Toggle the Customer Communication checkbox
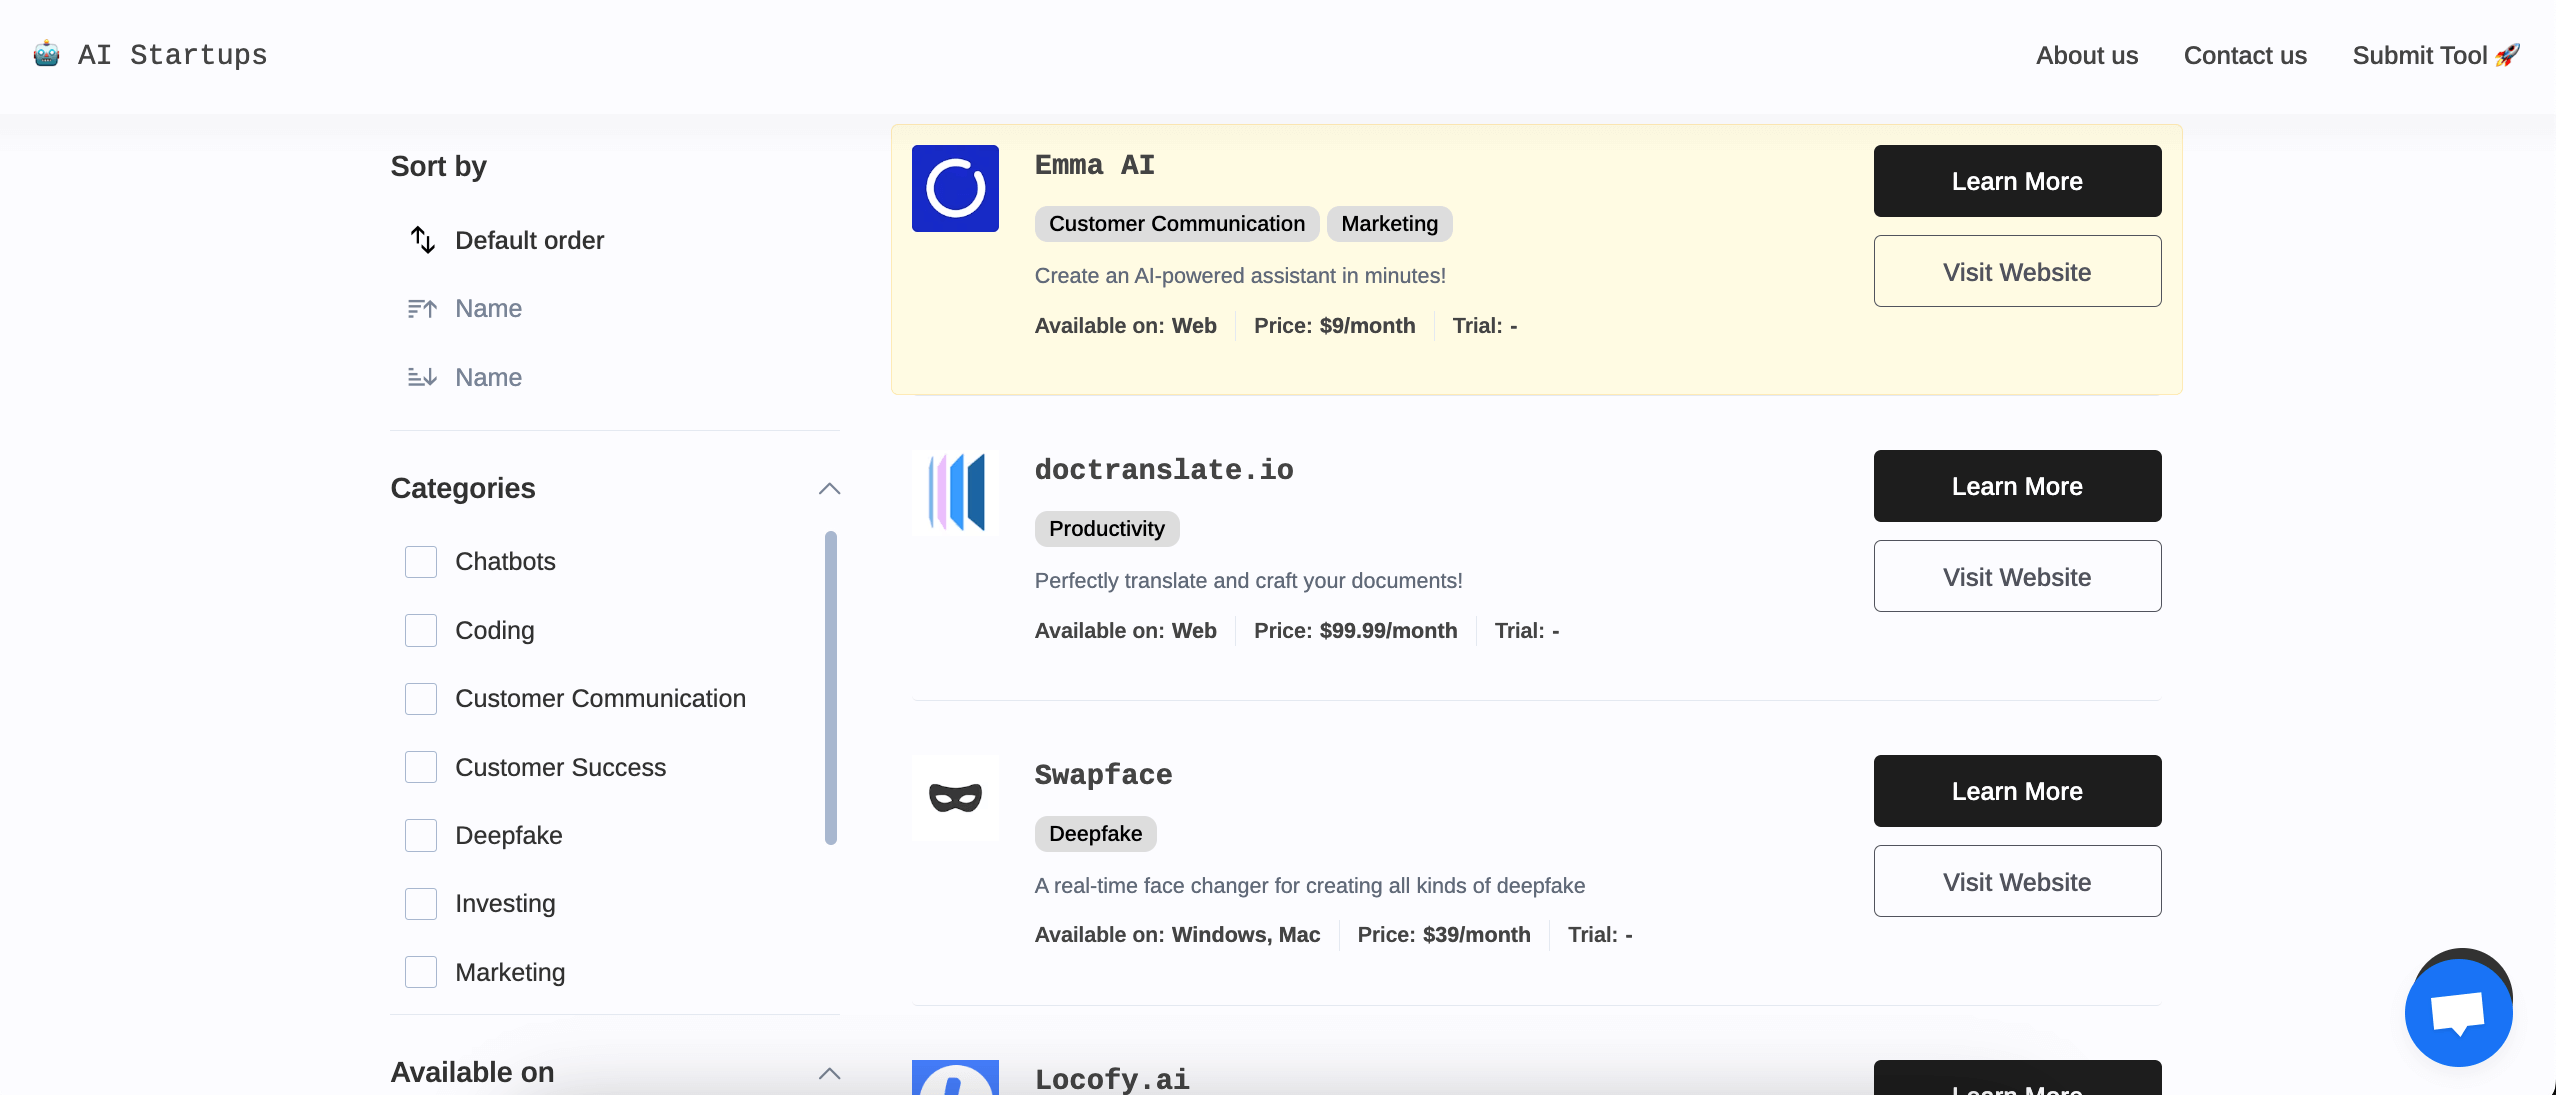The width and height of the screenshot is (2556, 1095). click(x=421, y=697)
